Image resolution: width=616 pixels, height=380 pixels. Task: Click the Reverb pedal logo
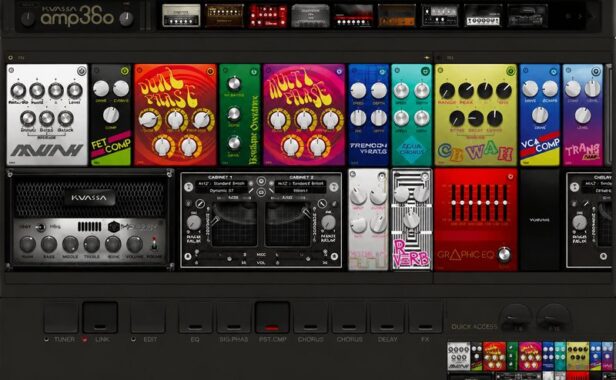(x=411, y=253)
